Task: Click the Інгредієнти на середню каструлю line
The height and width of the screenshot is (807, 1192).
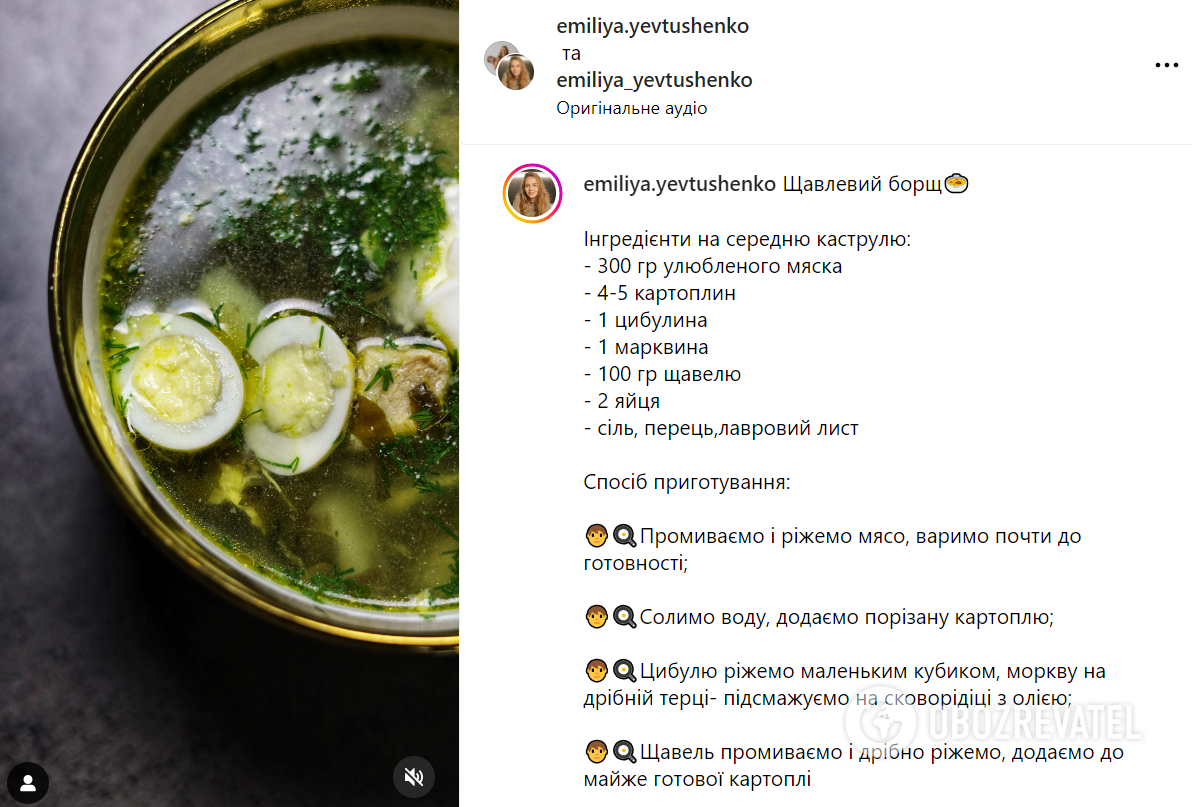Action: point(747,239)
